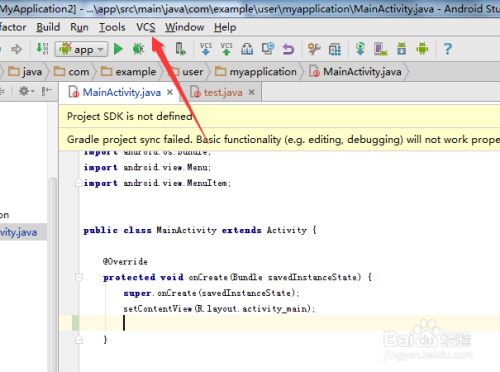Click the purple Revert arrow icon

coord(288,49)
